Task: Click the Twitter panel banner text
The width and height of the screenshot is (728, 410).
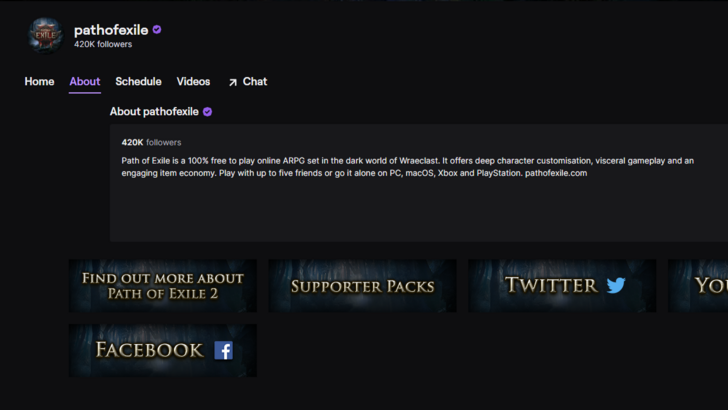Action: pos(551,285)
